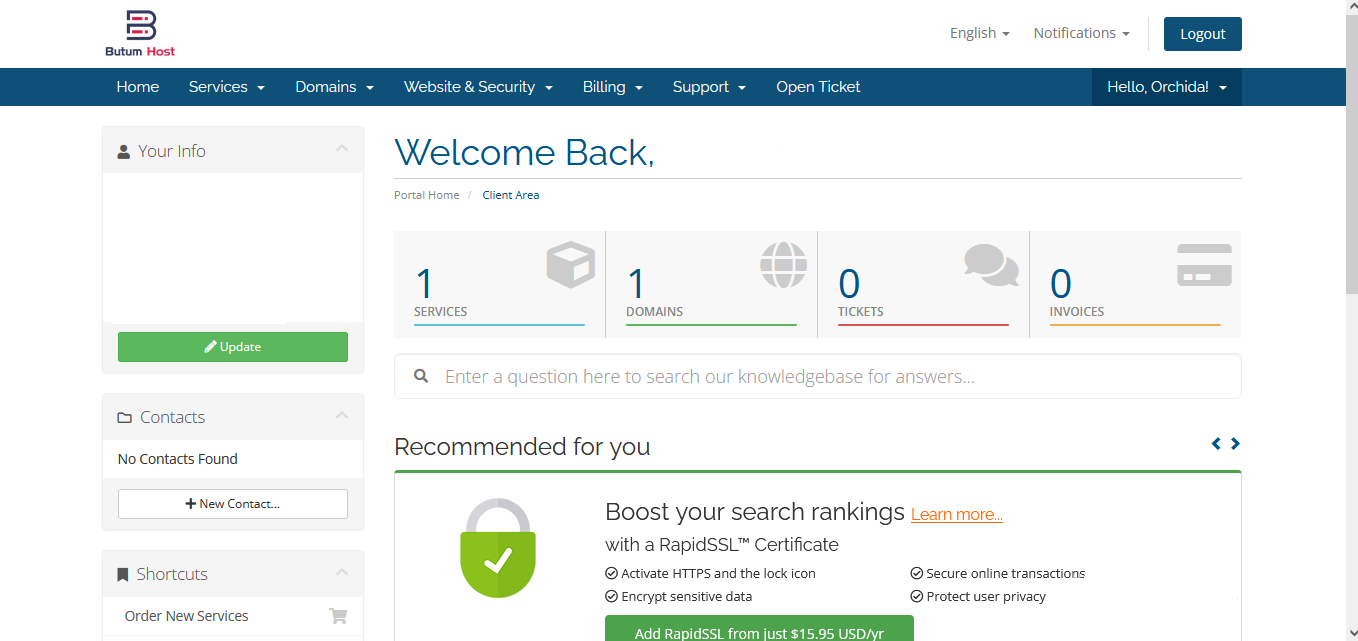Click the Tickets chat bubbles icon
Screen dimensions: 1358x641
point(991,265)
